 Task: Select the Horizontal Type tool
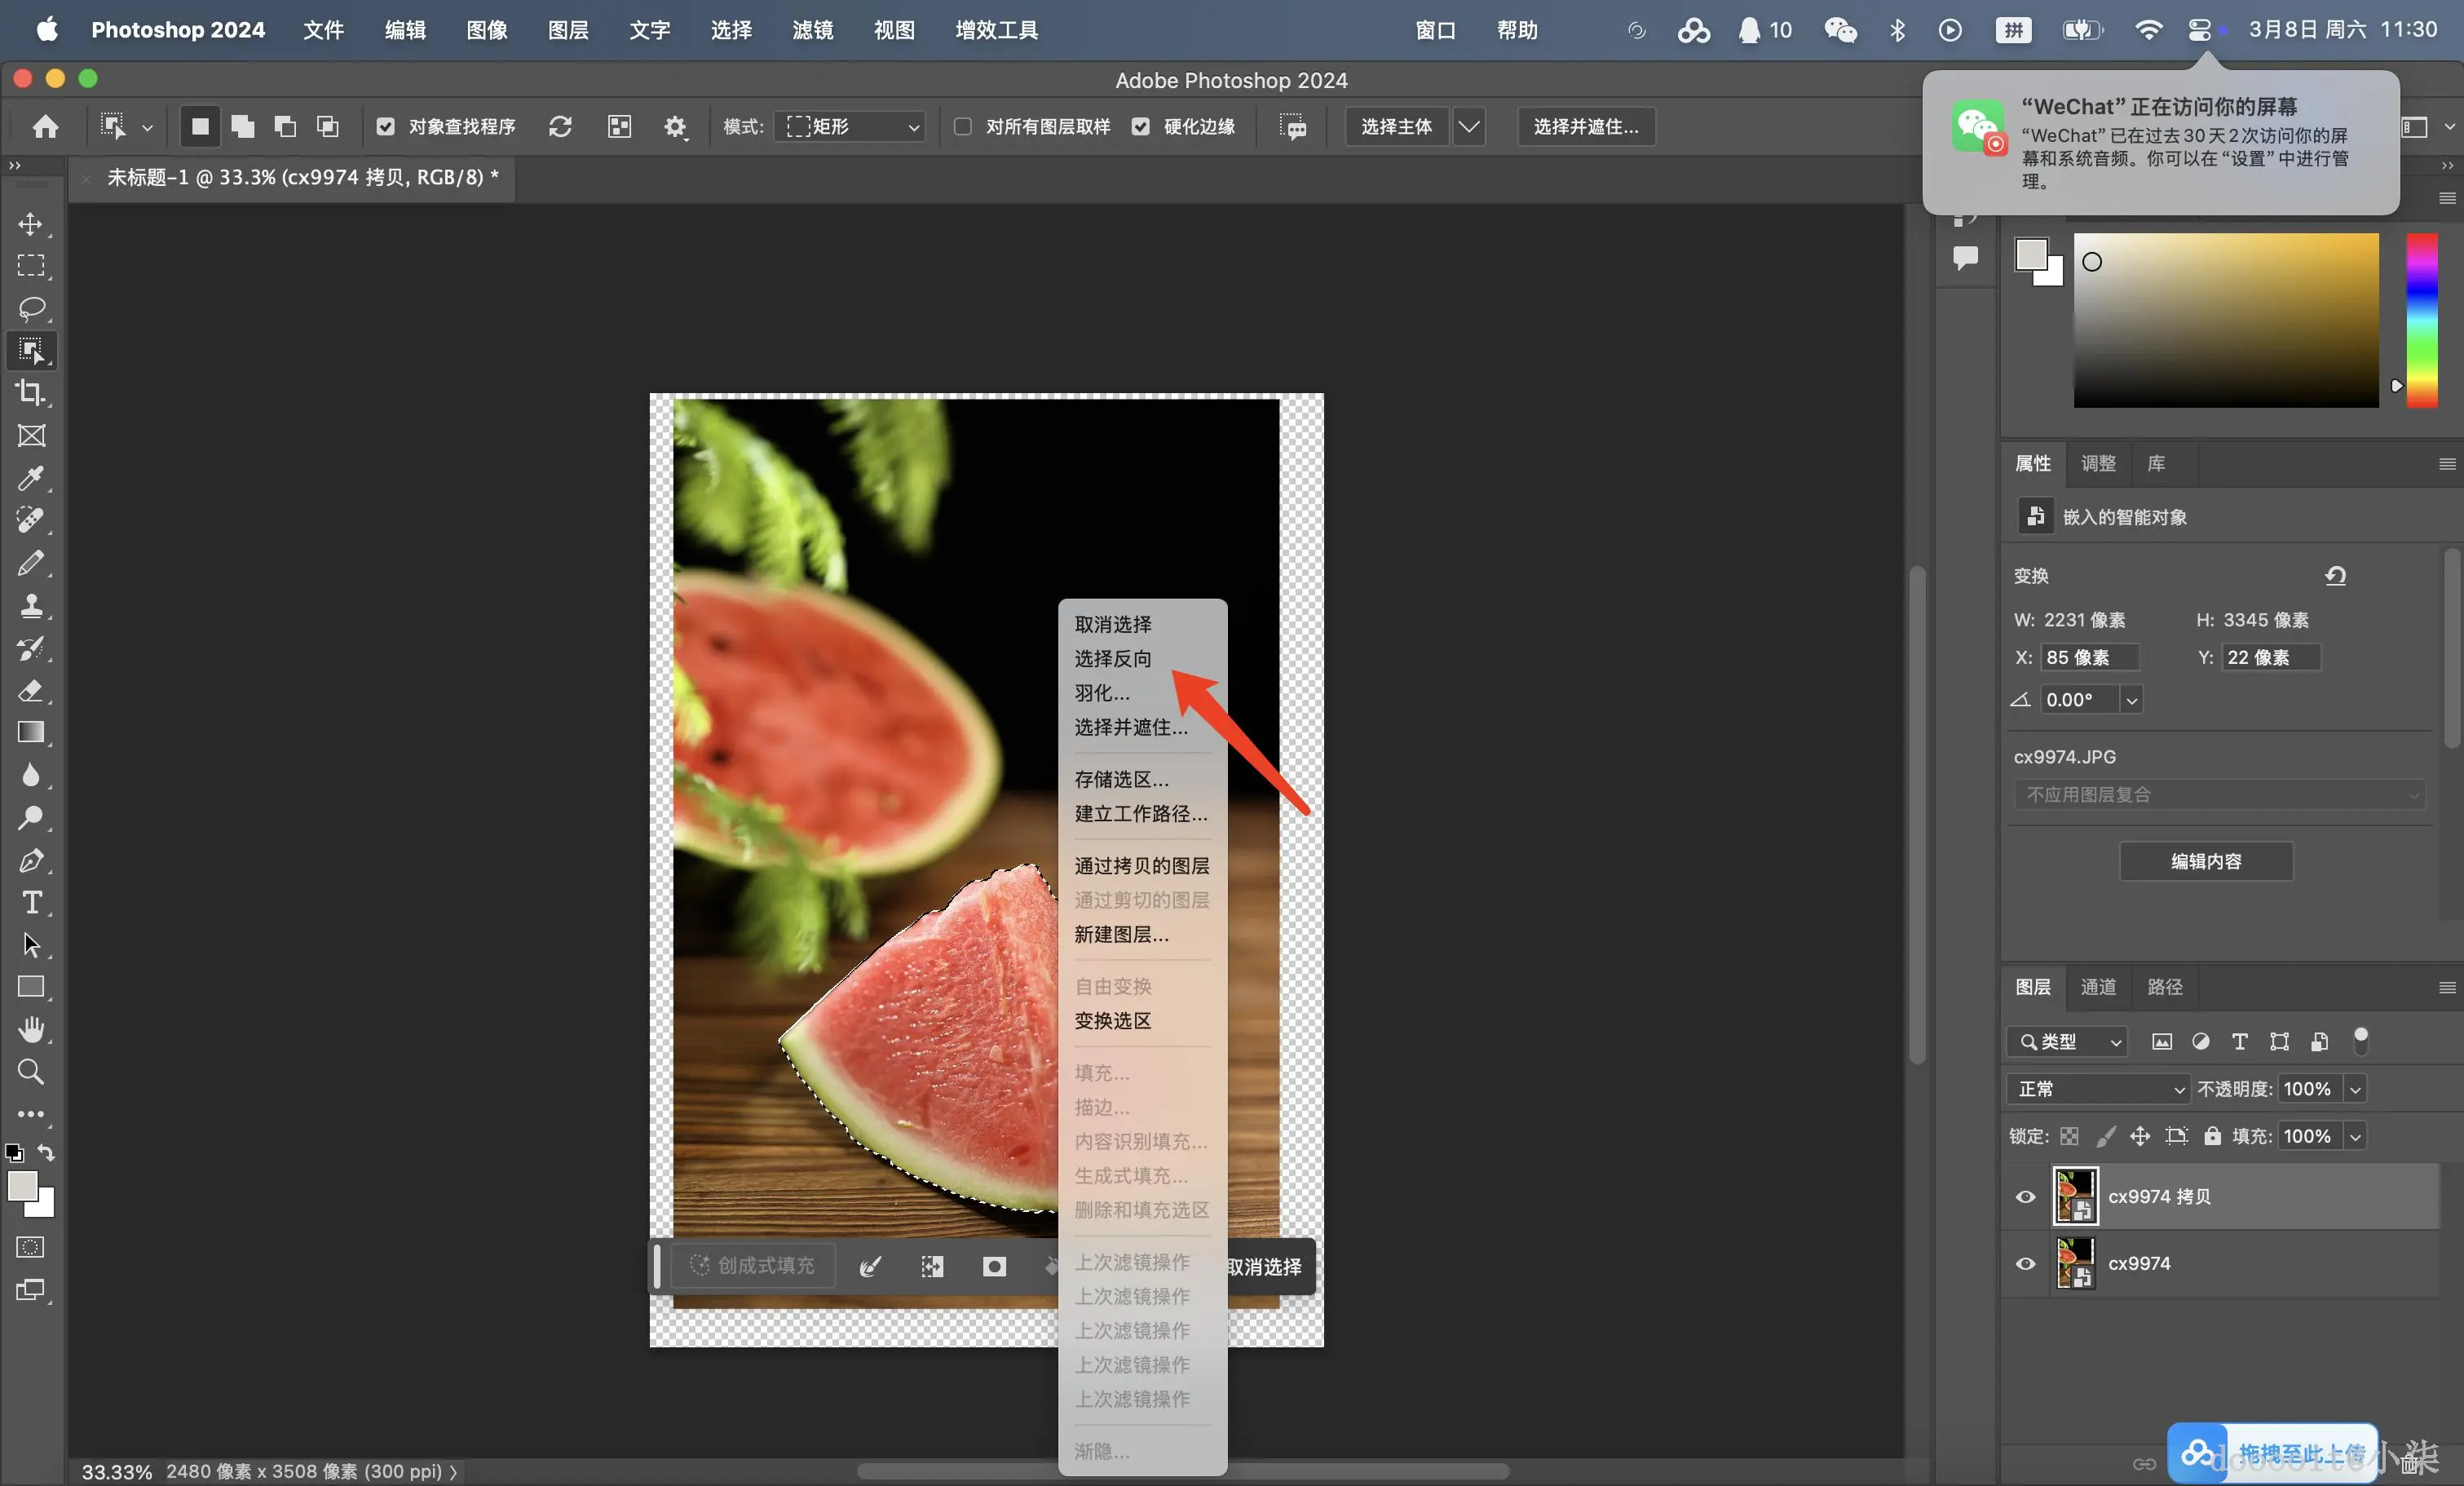click(30, 903)
